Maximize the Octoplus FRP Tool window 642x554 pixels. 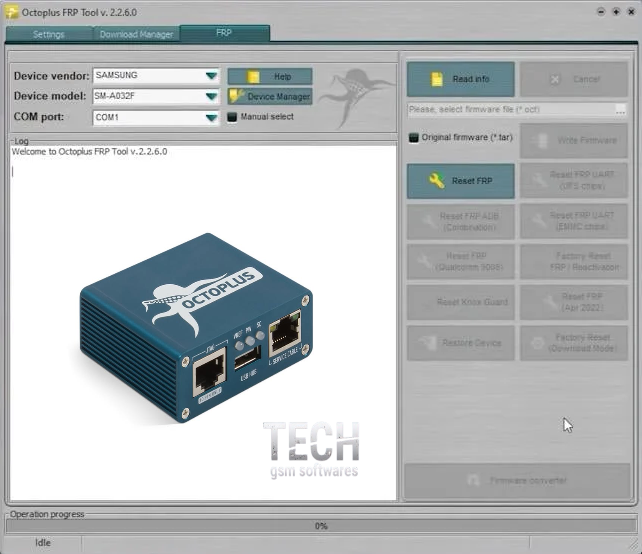tap(616, 12)
